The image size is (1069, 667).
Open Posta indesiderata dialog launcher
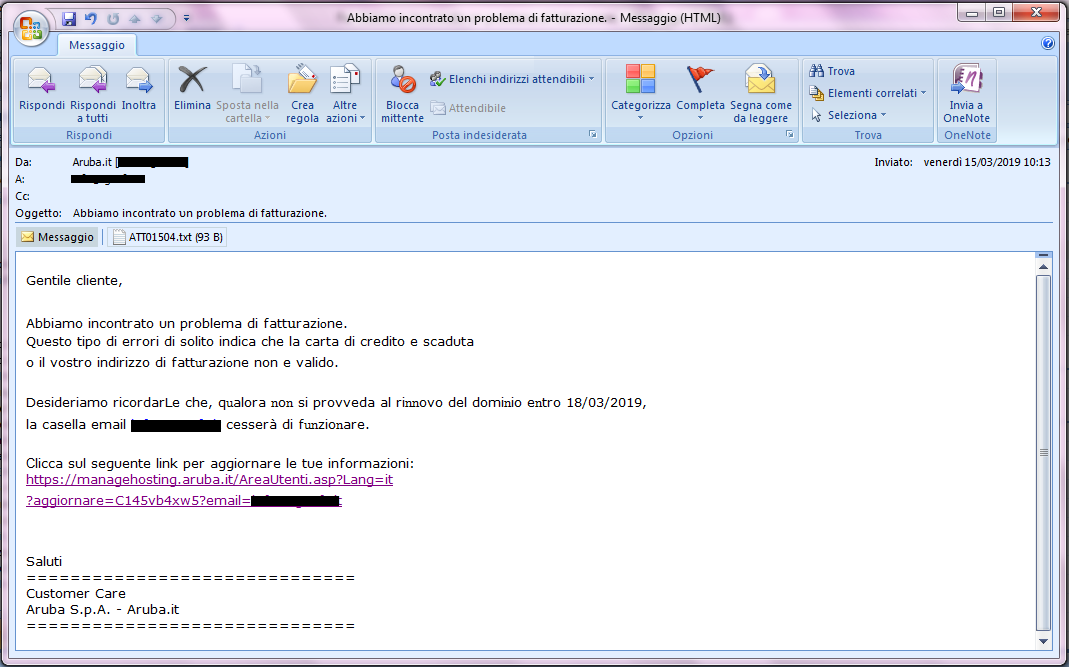pos(592,135)
